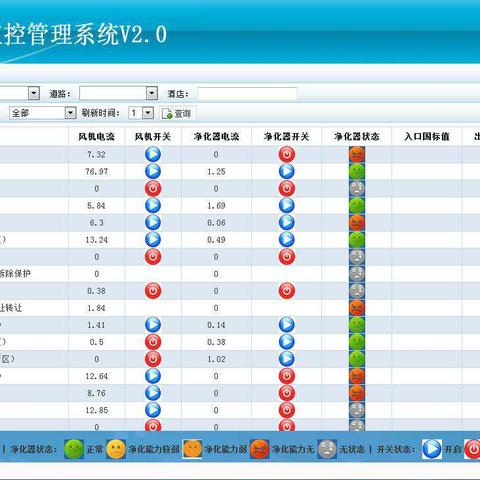Click the green status face in the 1.41 row
480x480 pixels.
coord(357,325)
